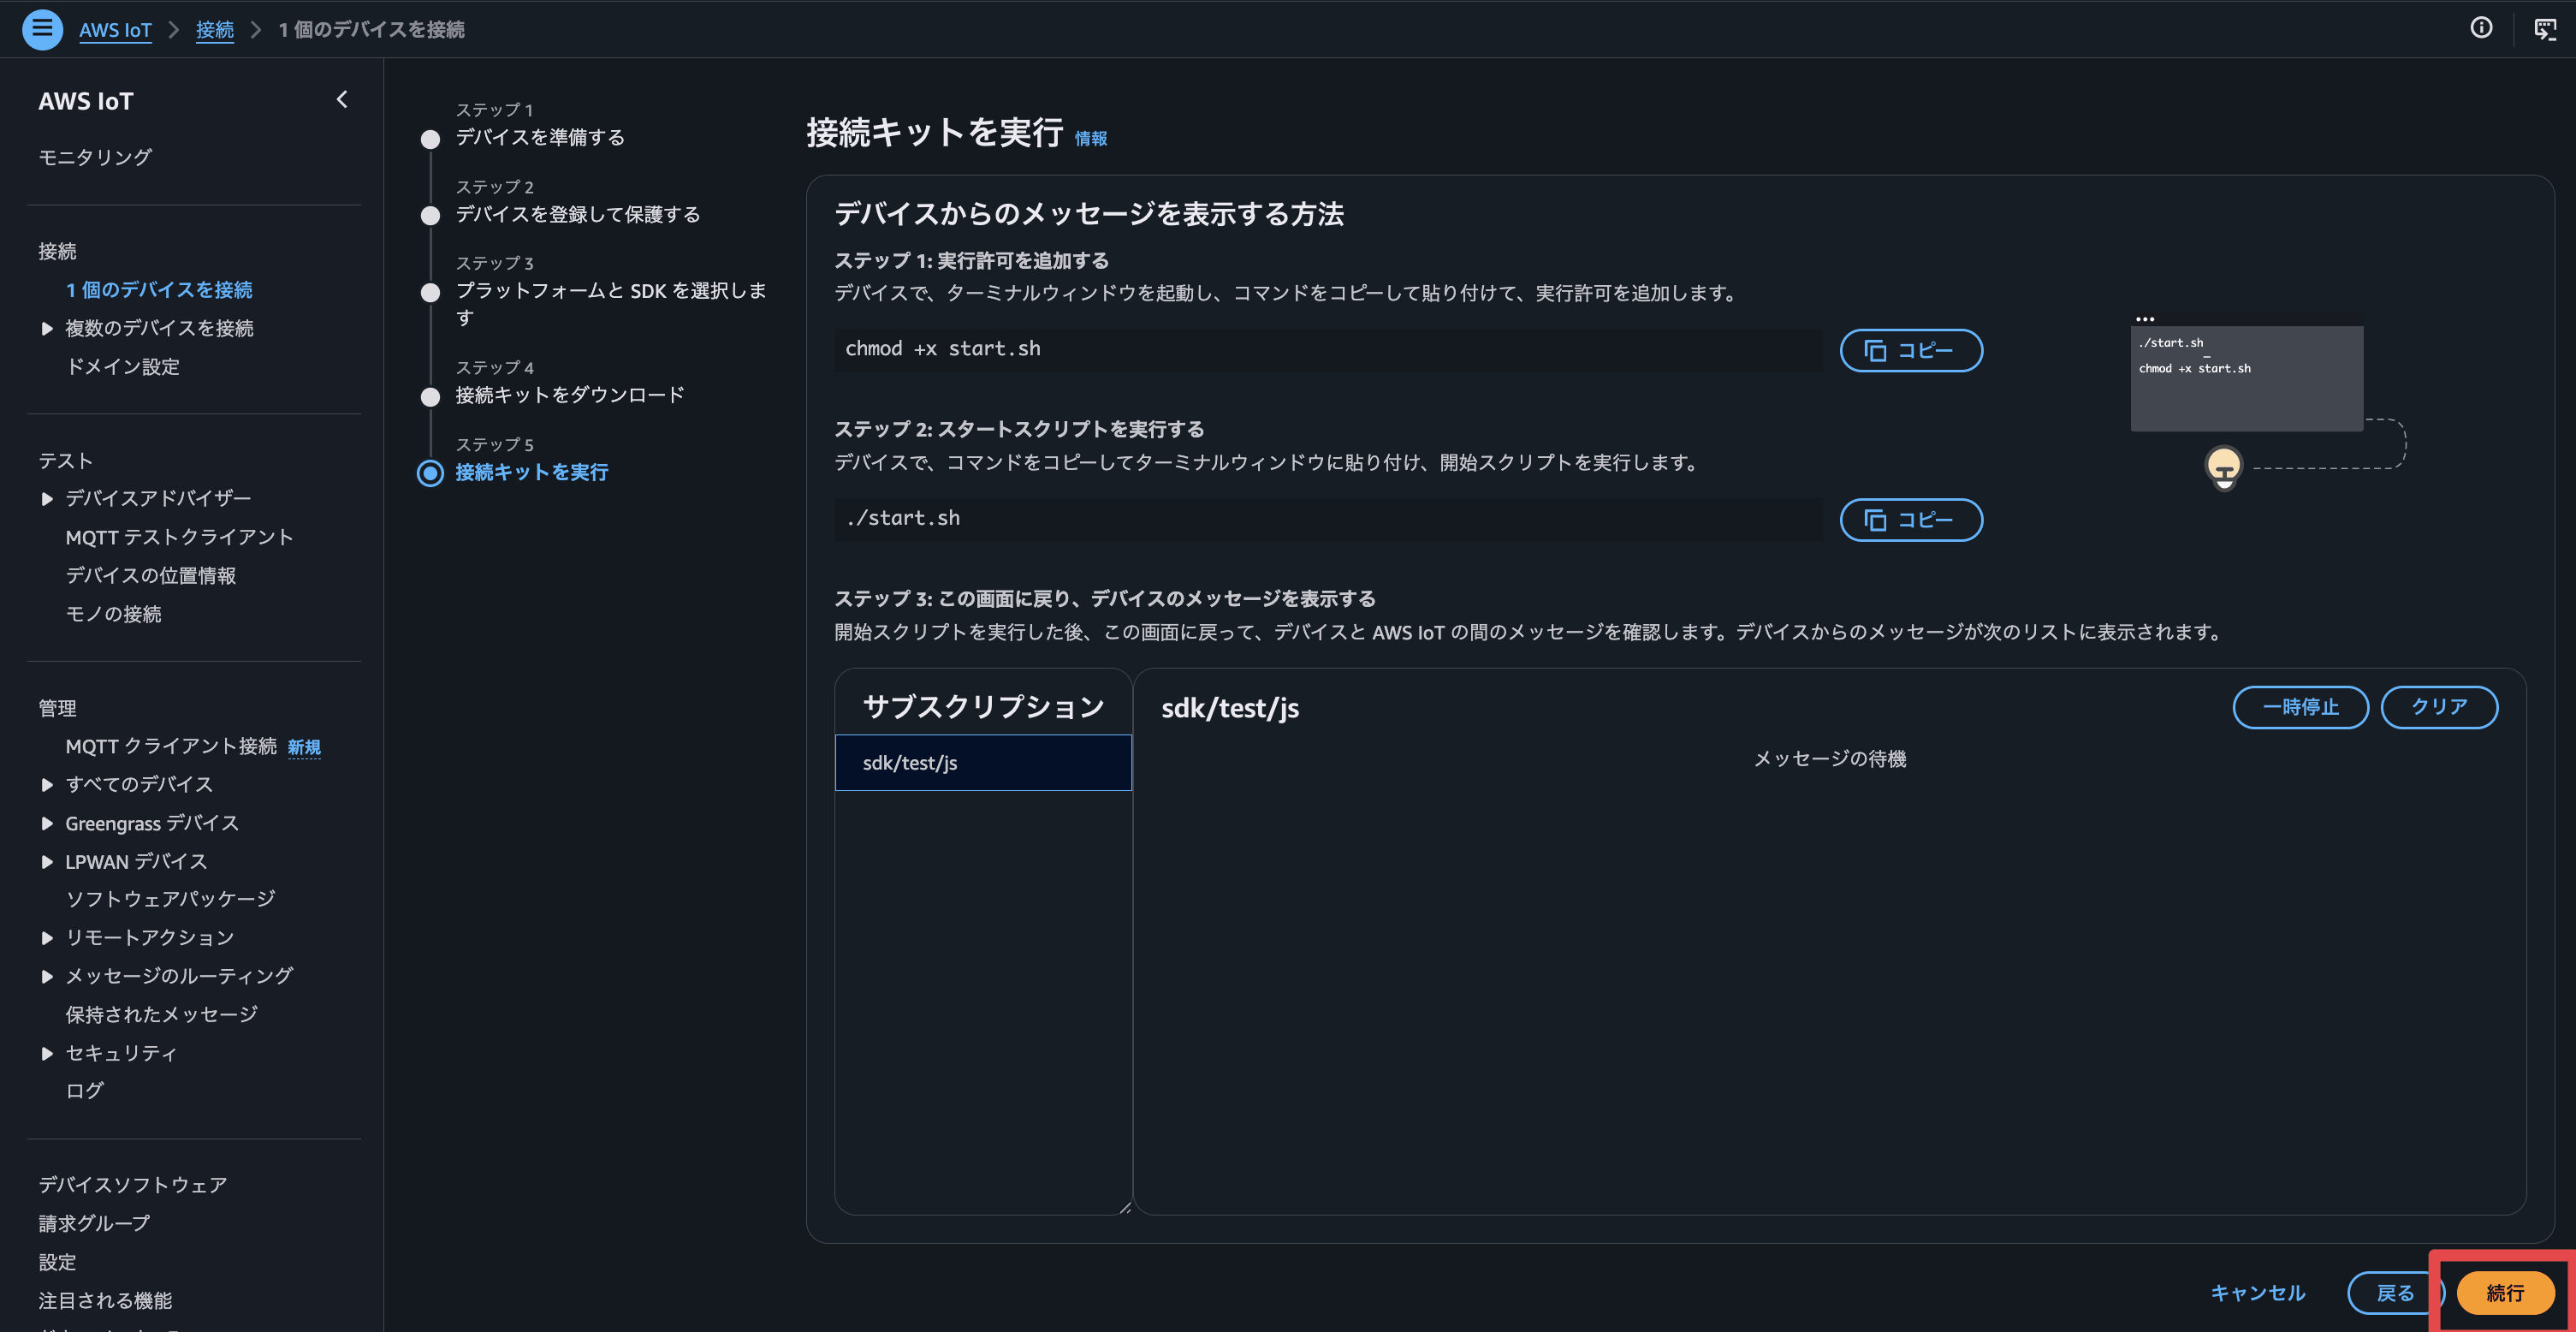Open the info panel icon in top bar
Screen dimensions: 2576x1332
click(2481, 28)
